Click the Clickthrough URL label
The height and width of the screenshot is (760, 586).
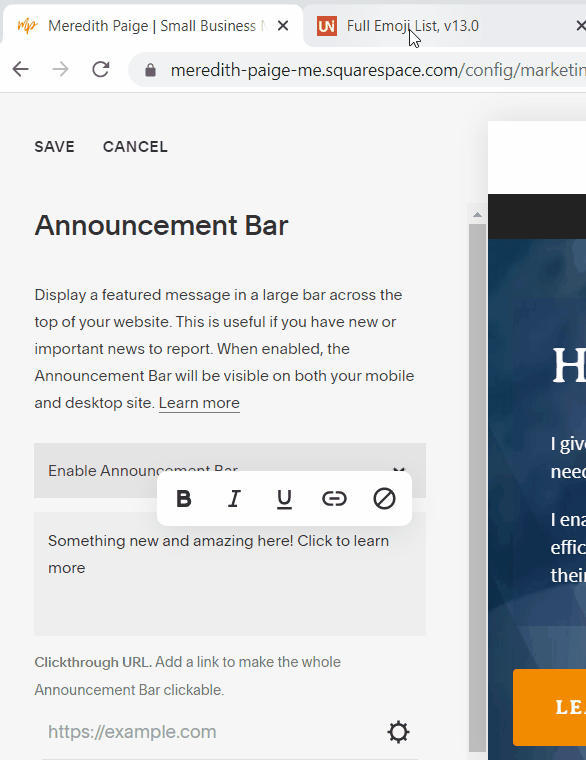point(93,662)
